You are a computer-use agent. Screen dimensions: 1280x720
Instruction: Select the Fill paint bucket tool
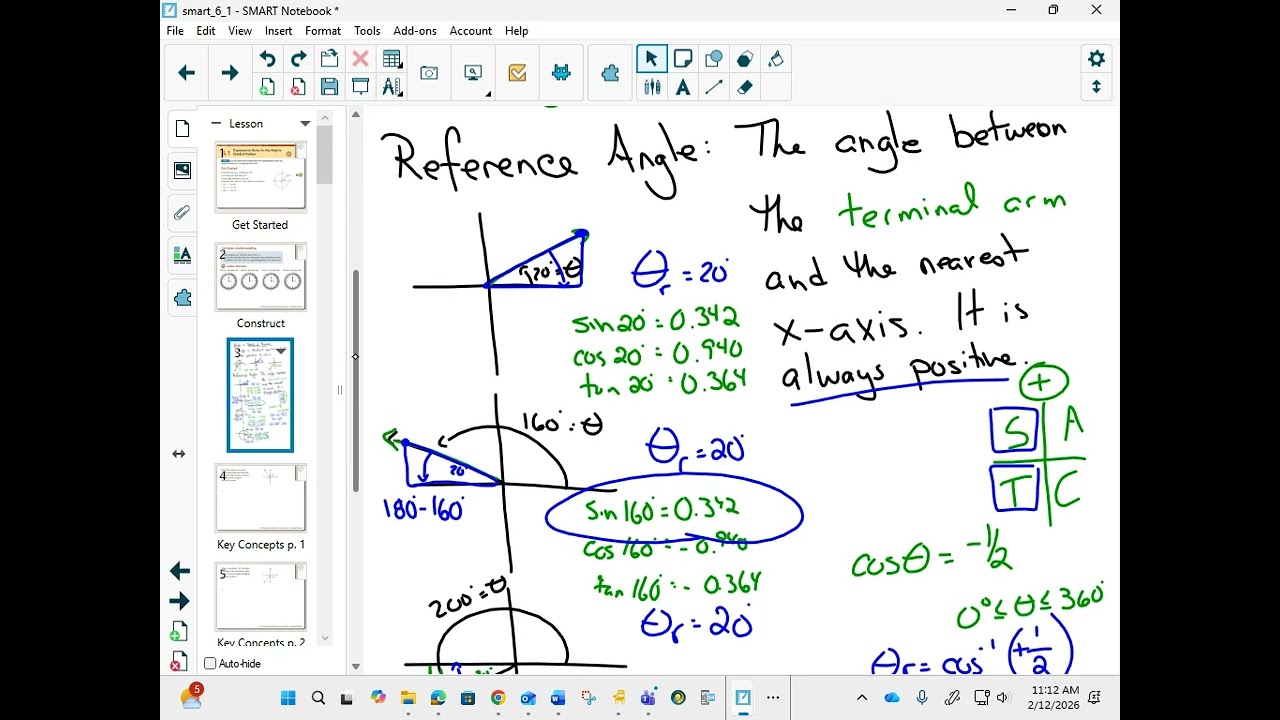[x=776, y=59]
